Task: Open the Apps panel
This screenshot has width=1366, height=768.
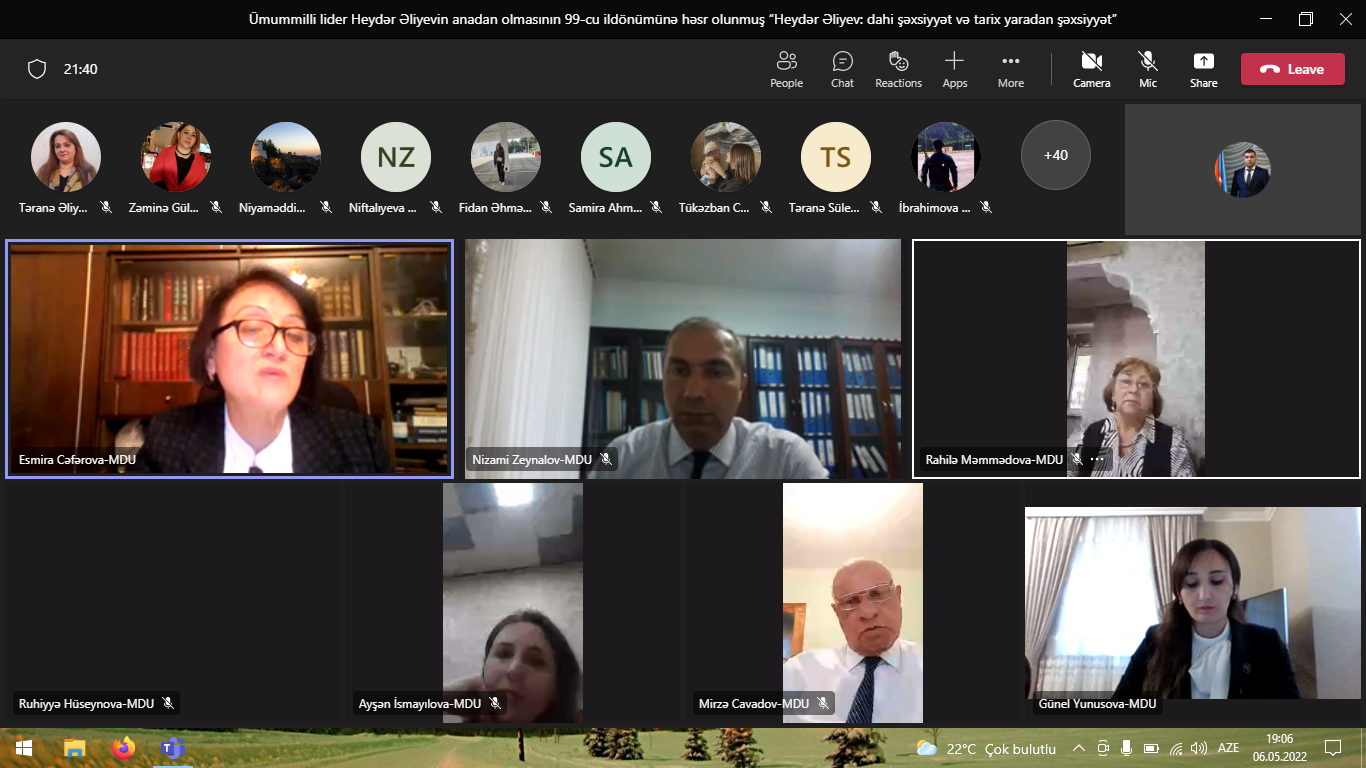Action: tap(954, 69)
